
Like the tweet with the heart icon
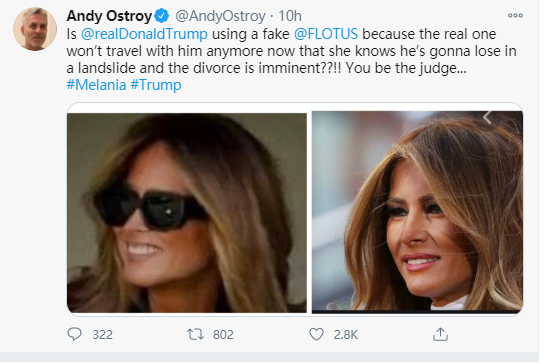(316, 334)
